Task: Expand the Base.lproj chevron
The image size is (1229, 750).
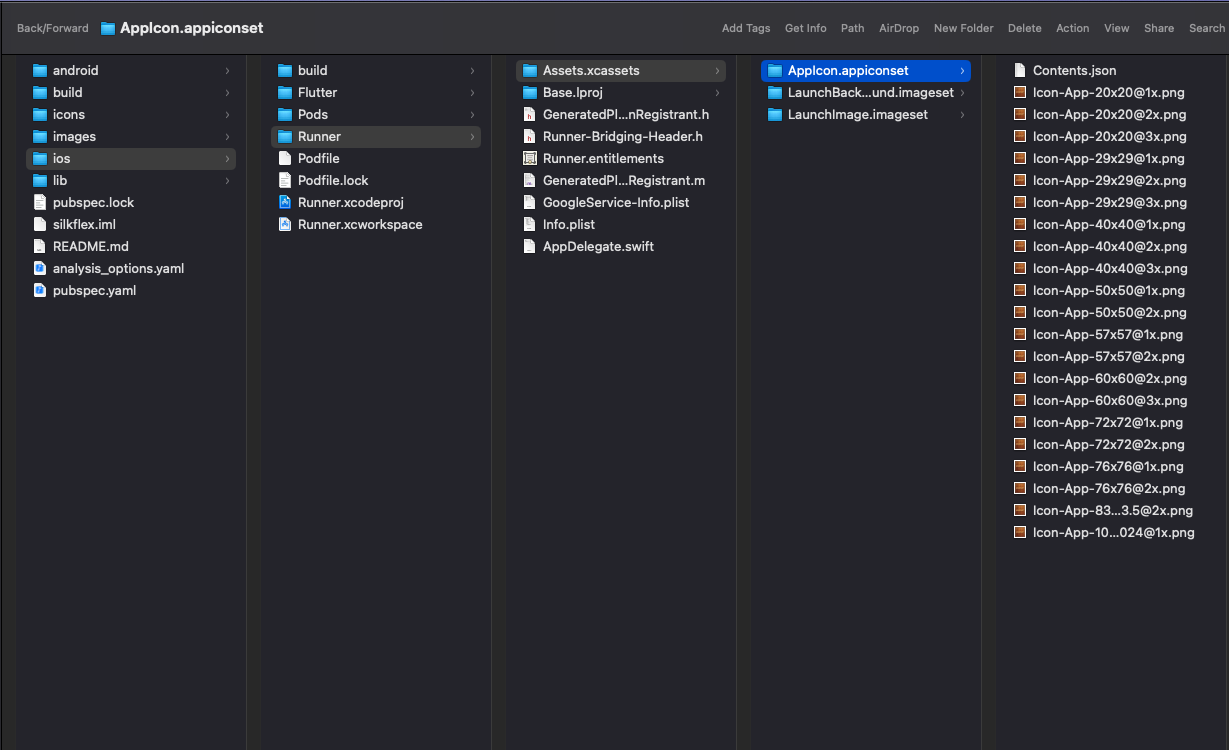Action: pyautogui.click(x=717, y=92)
